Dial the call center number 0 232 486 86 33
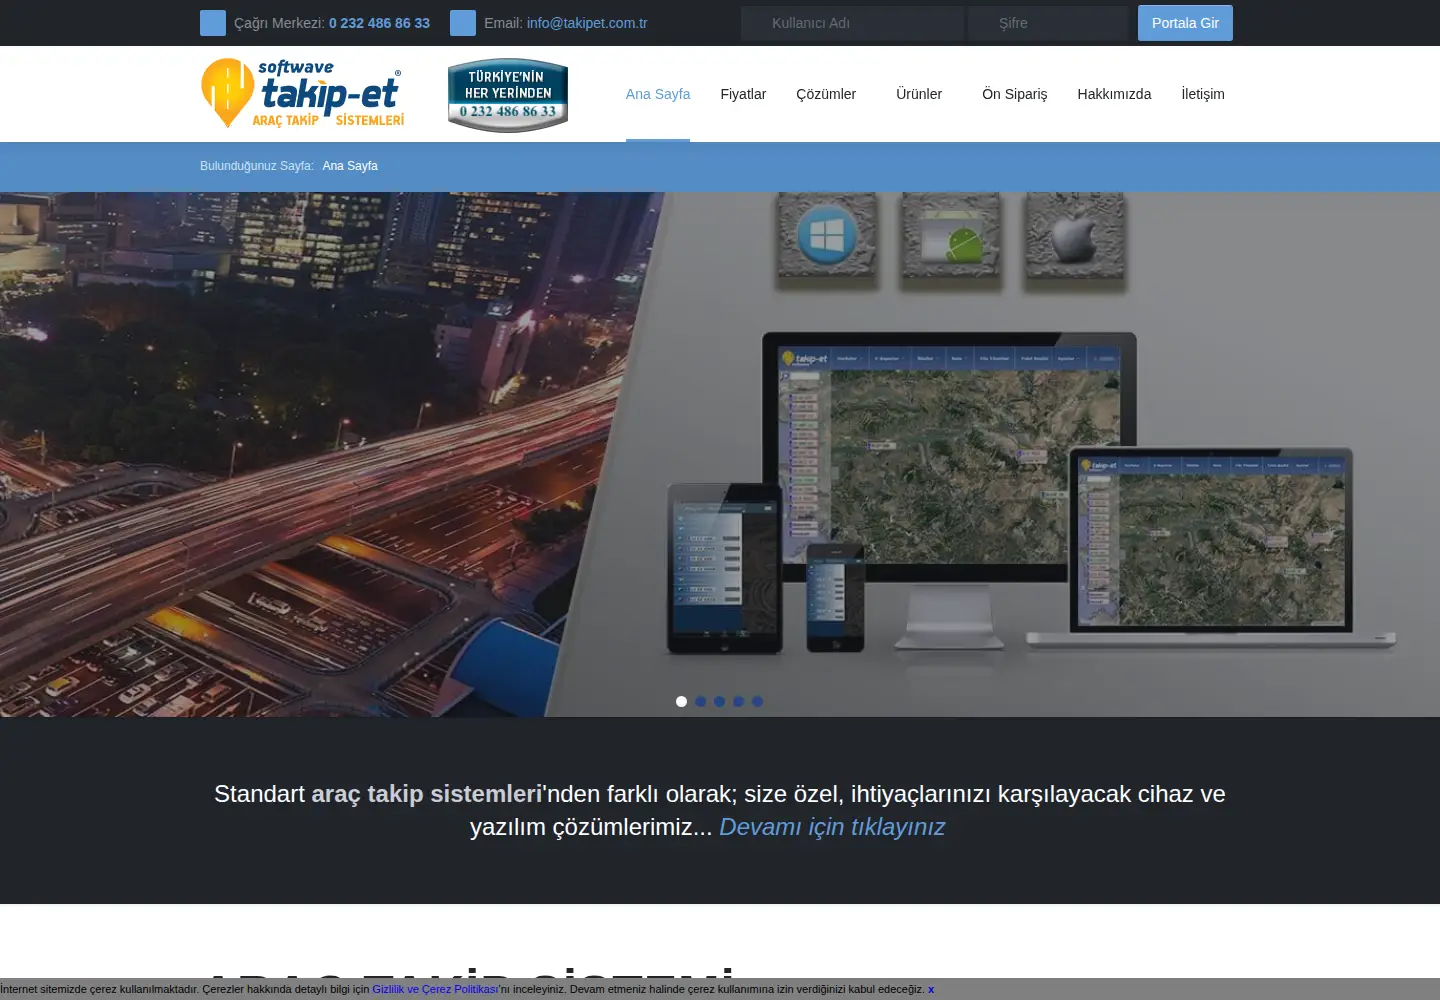Viewport: 1440px width, 1000px height. click(379, 23)
